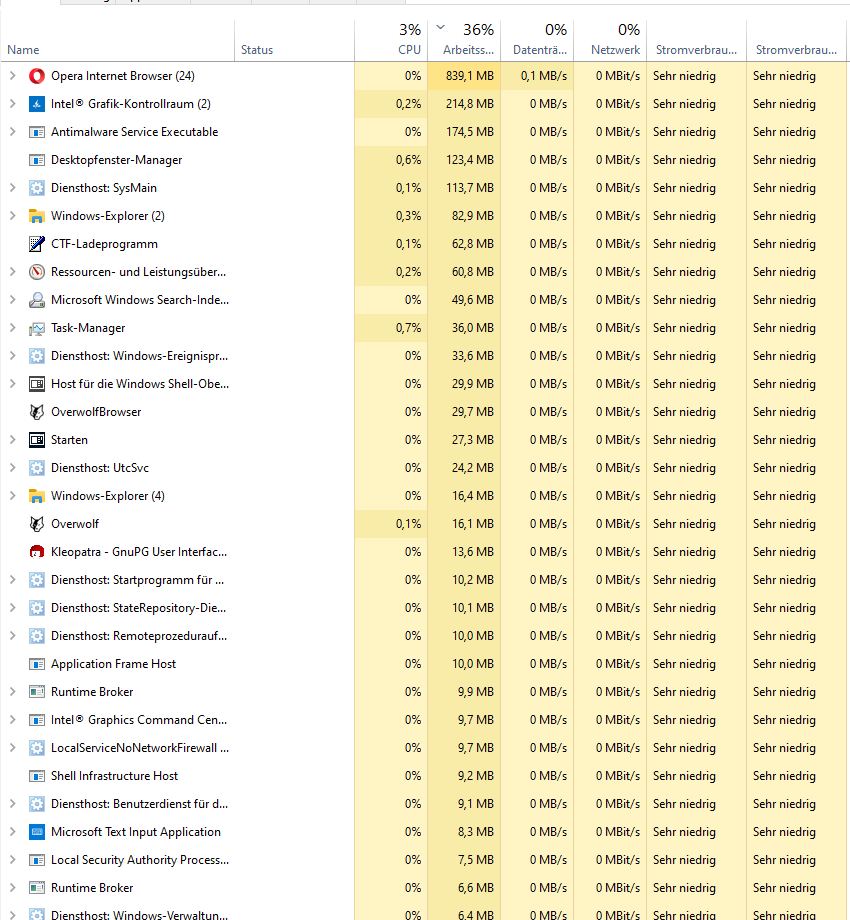Expand the Windows-Explorer (4) group

pos(12,496)
